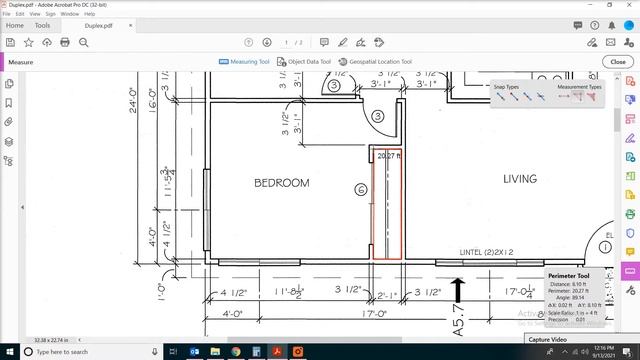Expand the left navigation pane arrow
The image size is (640, 360).
coord(22,207)
